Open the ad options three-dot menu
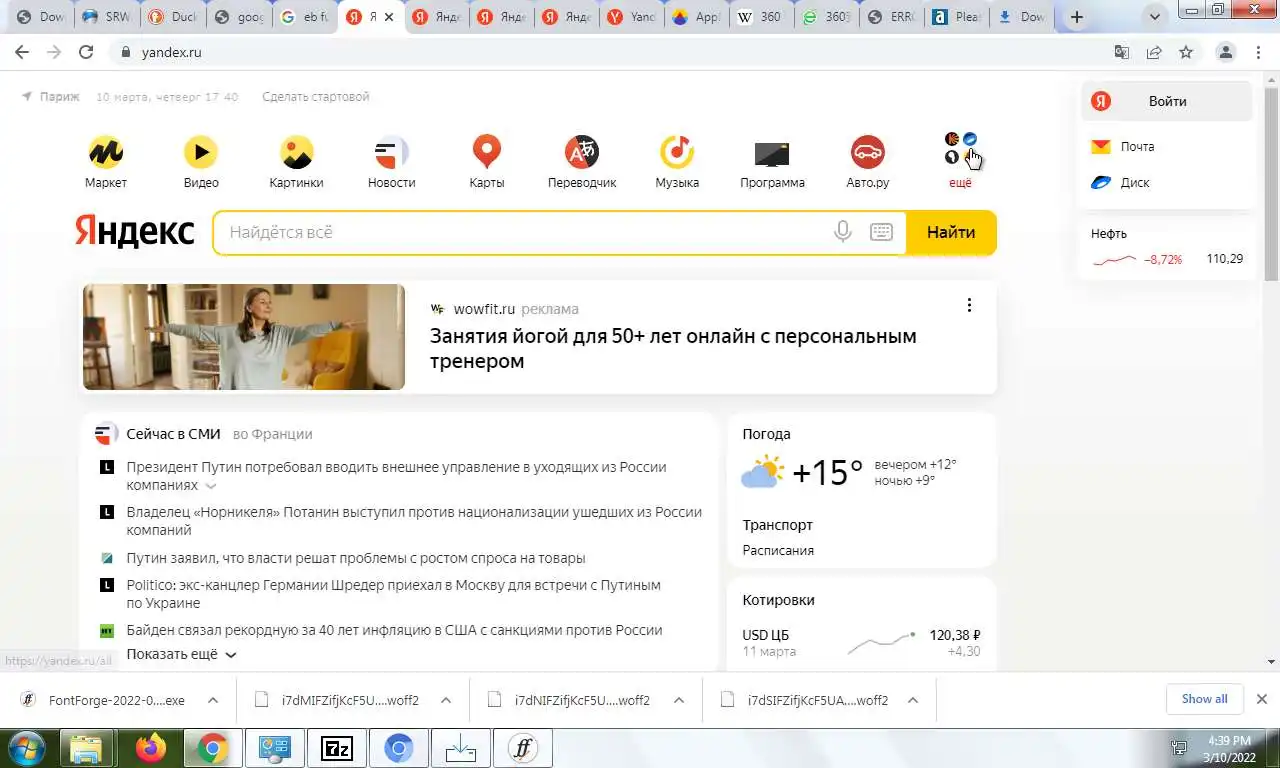1280x768 pixels. coord(968,306)
